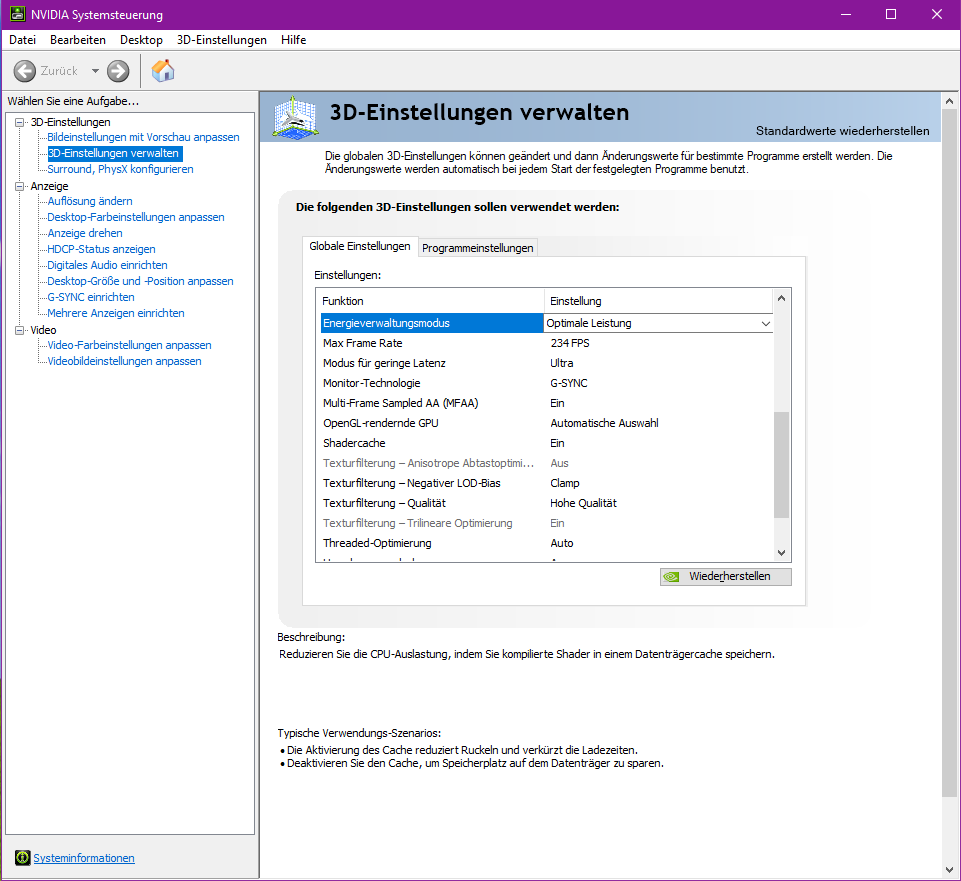Click the Funktion column header

[432, 301]
